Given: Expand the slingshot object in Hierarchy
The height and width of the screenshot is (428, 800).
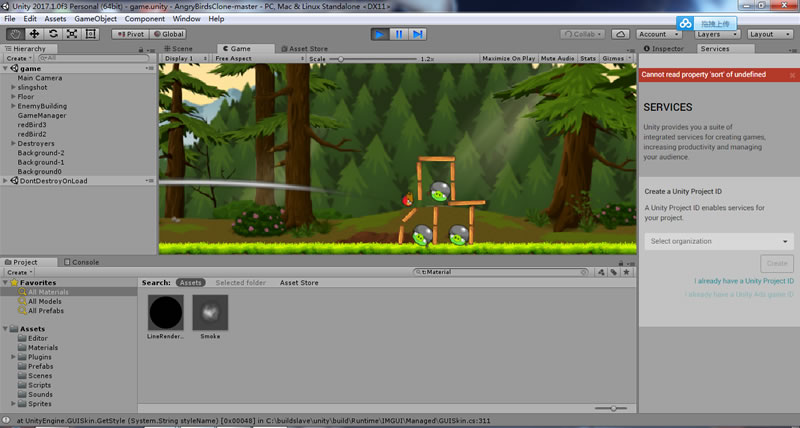Looking at the screenshot, I should click(13, 87).
